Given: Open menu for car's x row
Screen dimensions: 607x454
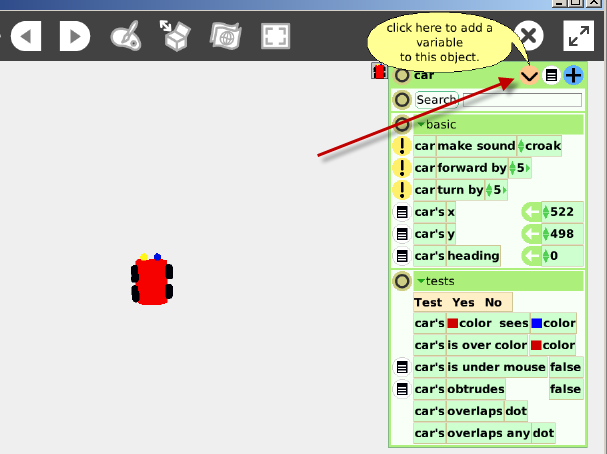Looking at the screenshot, I should click(x=402, y=212).
